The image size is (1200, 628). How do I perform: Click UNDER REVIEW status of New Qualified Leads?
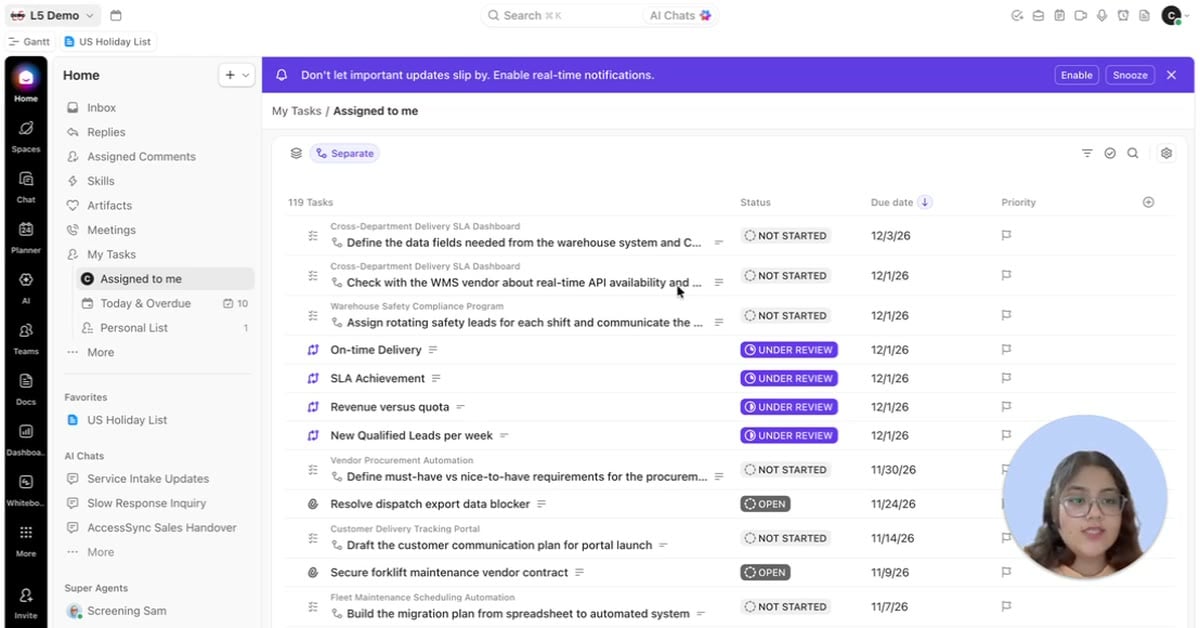789,436
